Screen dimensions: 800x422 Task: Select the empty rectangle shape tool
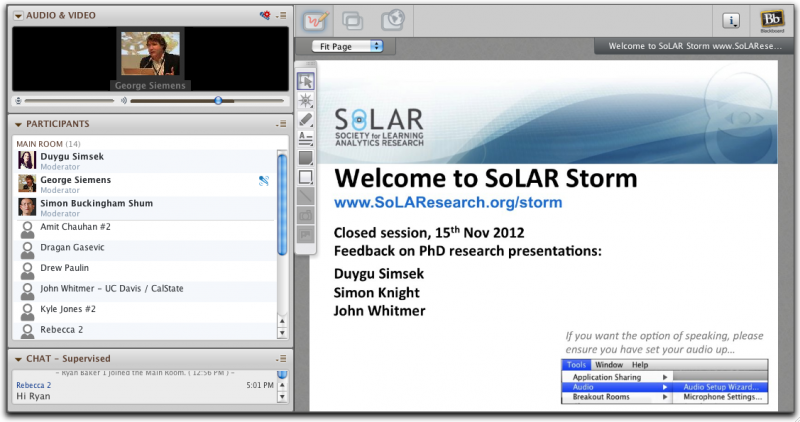pos(306,177)
